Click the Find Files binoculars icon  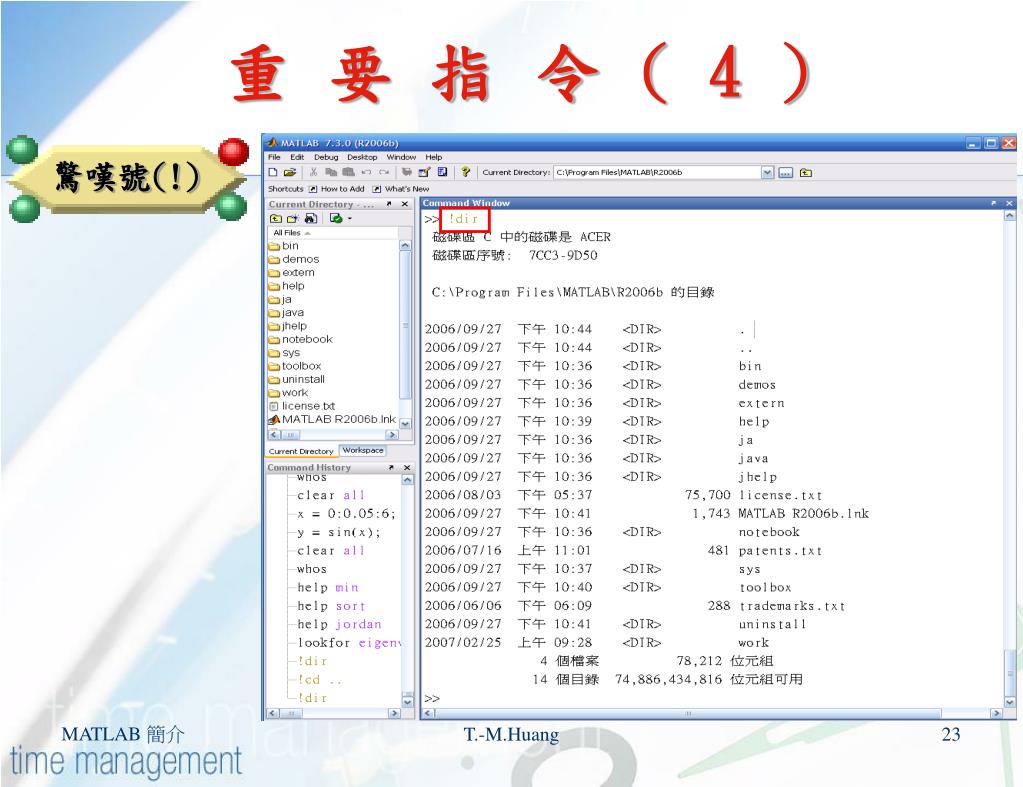(311, 219)
